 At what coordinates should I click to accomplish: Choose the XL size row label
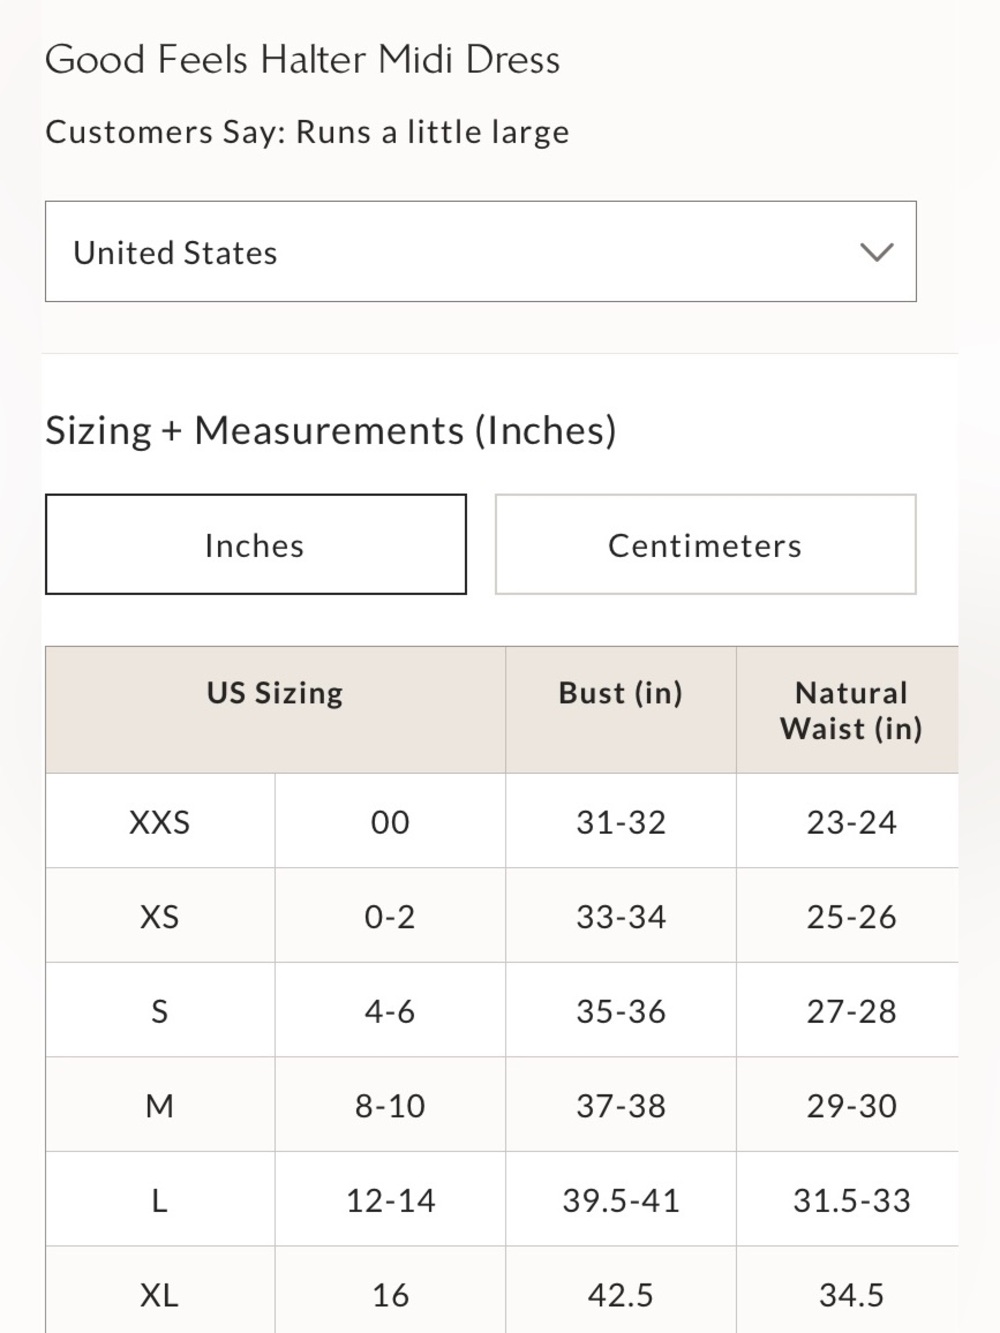(x=160, y=1293)
